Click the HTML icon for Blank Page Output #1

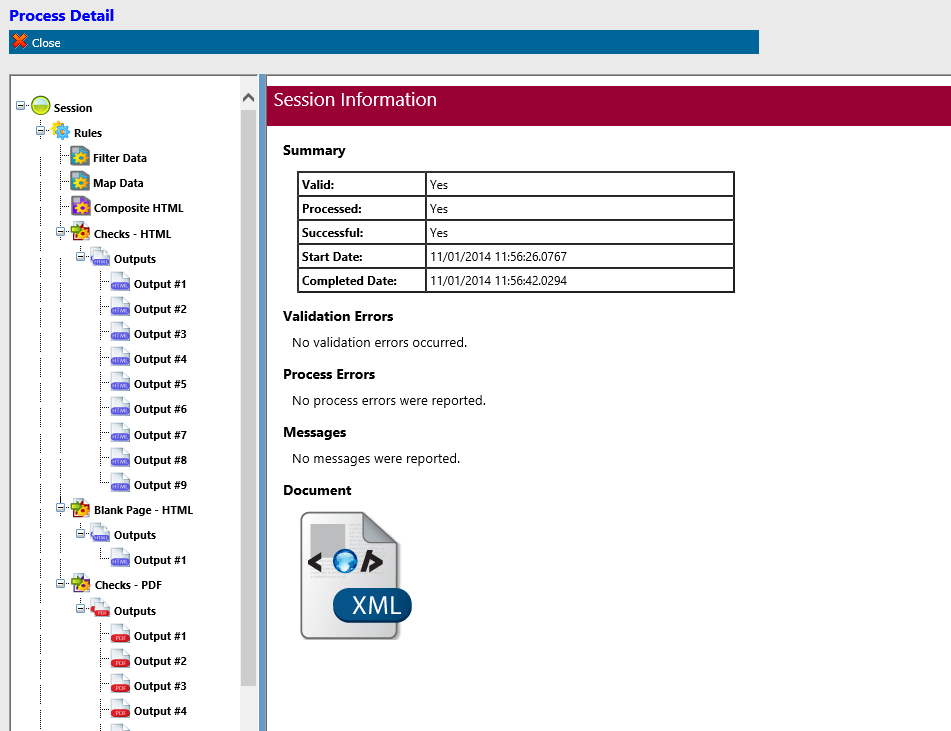(x=120, y=559)
